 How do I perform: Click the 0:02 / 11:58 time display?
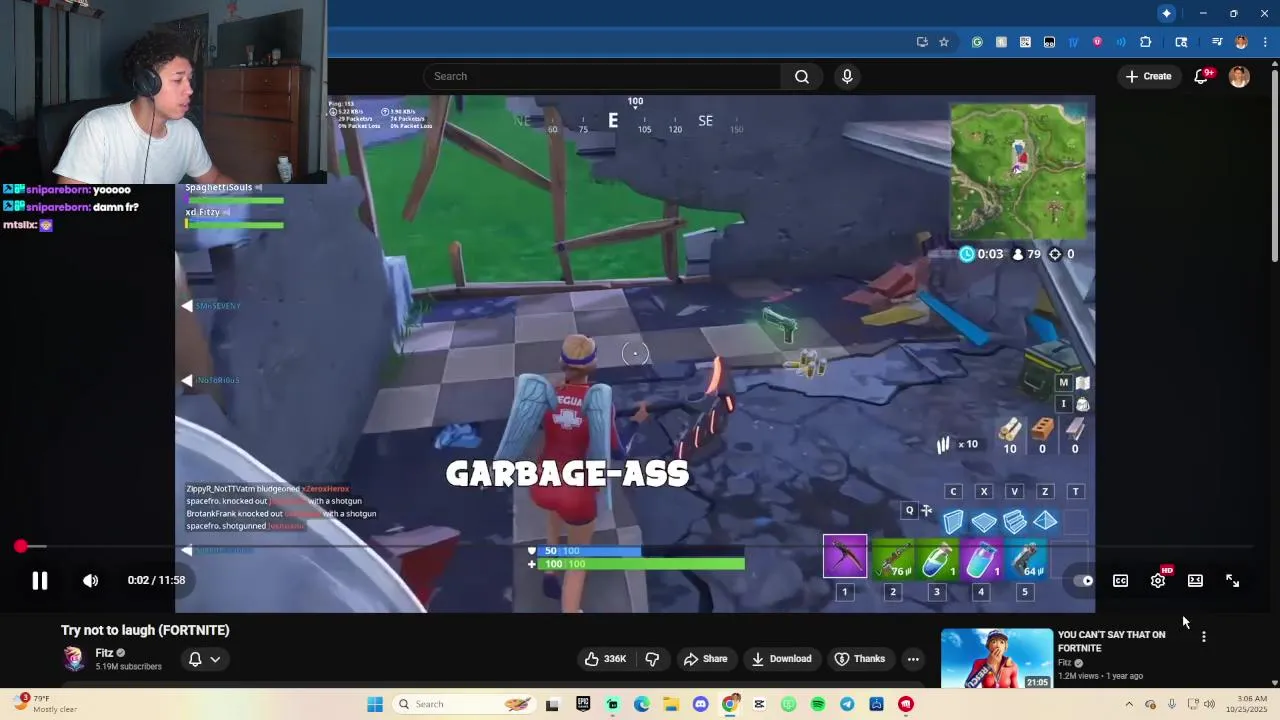point(156,580)
